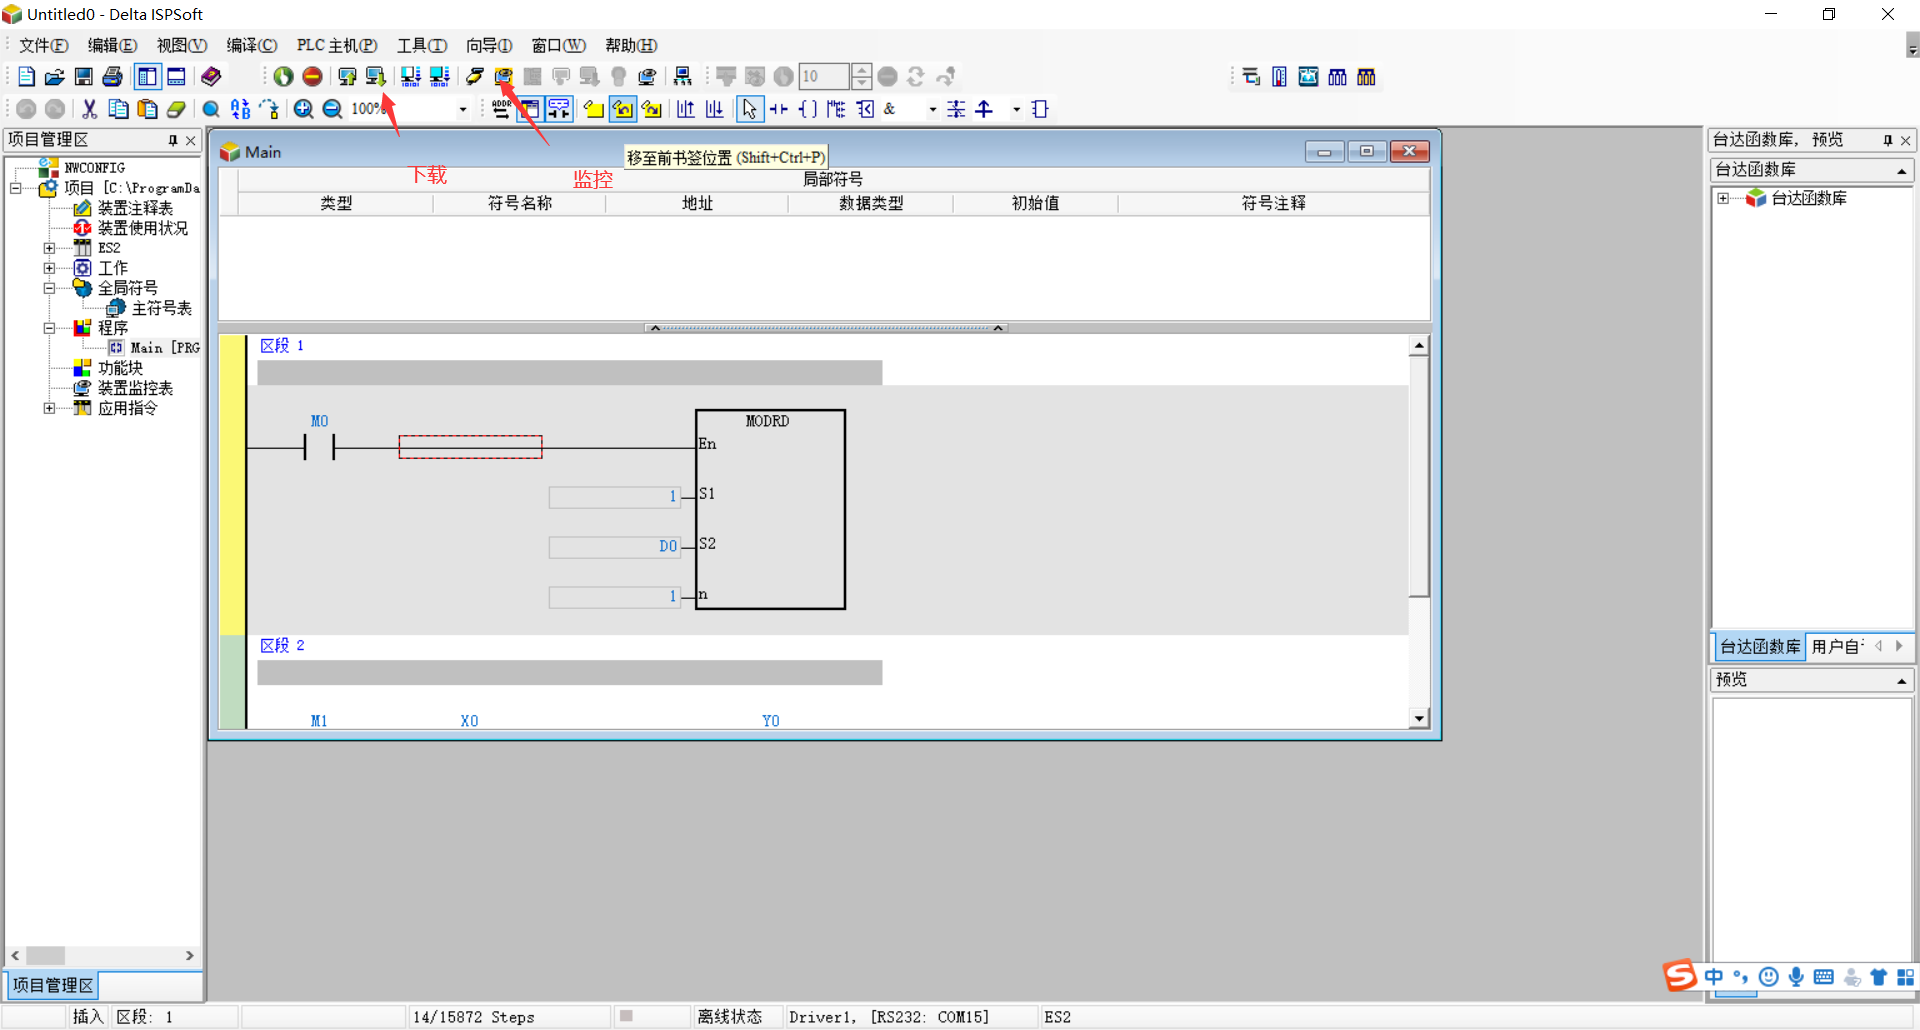1920x1030 pixels.
Task: Toggle the network comment display button
Action: coord(558,109)
